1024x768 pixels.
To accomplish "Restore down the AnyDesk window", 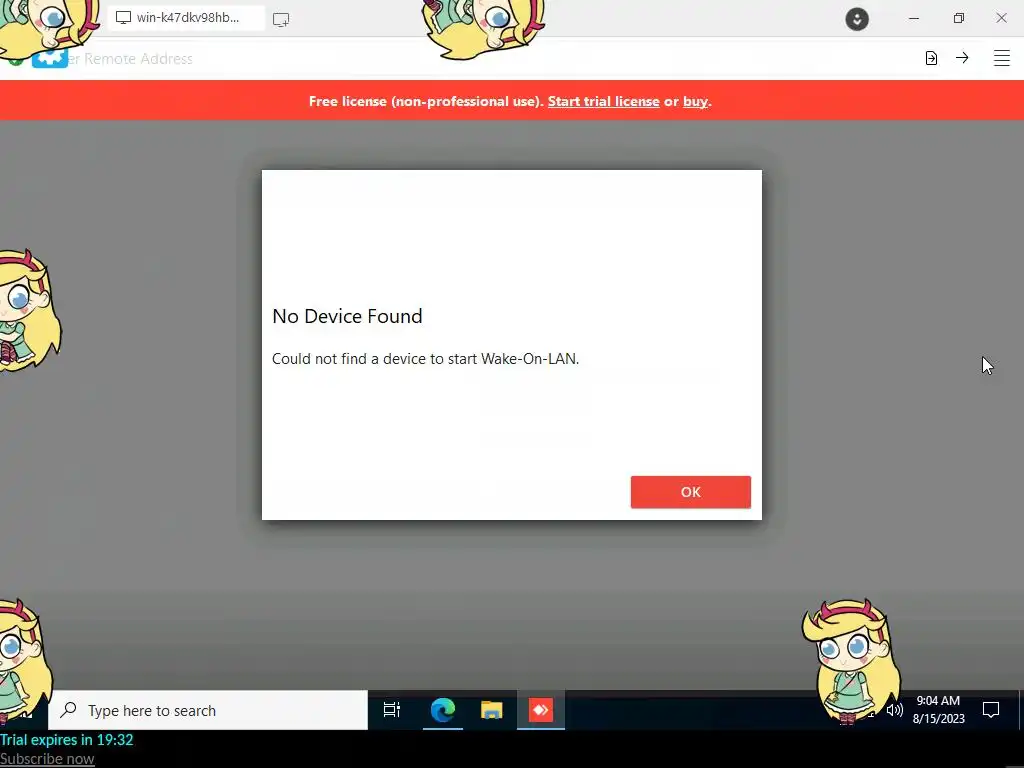I will point(958,18).
